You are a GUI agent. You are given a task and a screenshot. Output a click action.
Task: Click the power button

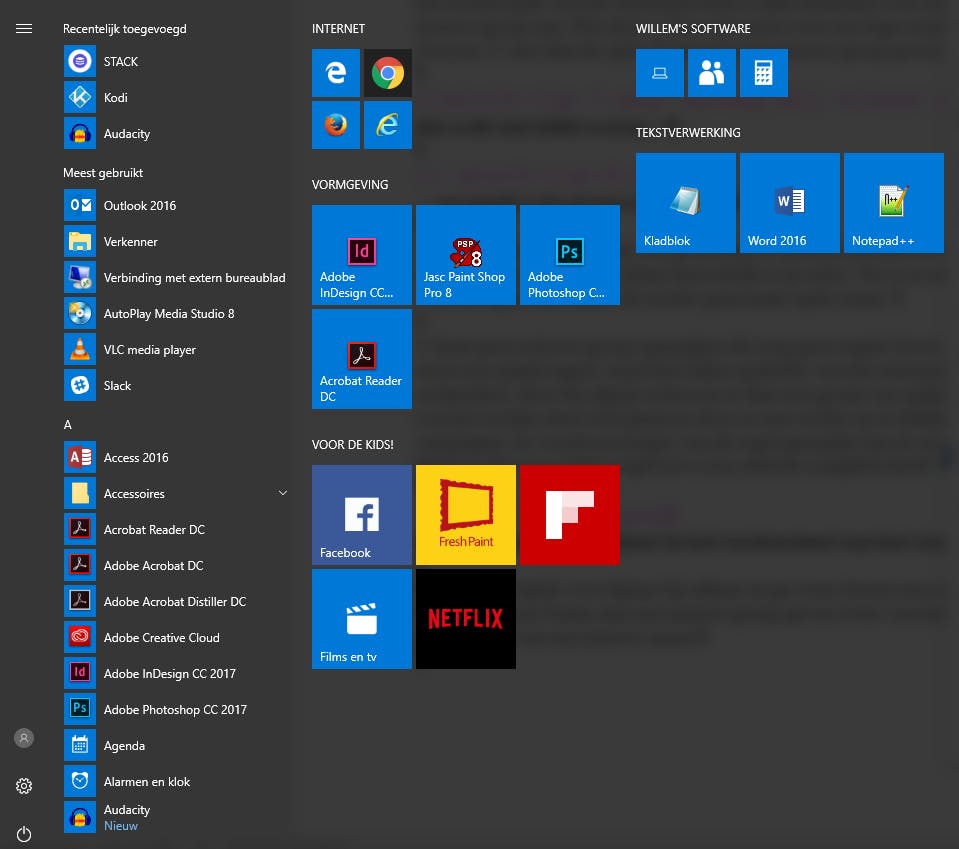(24, 834)
